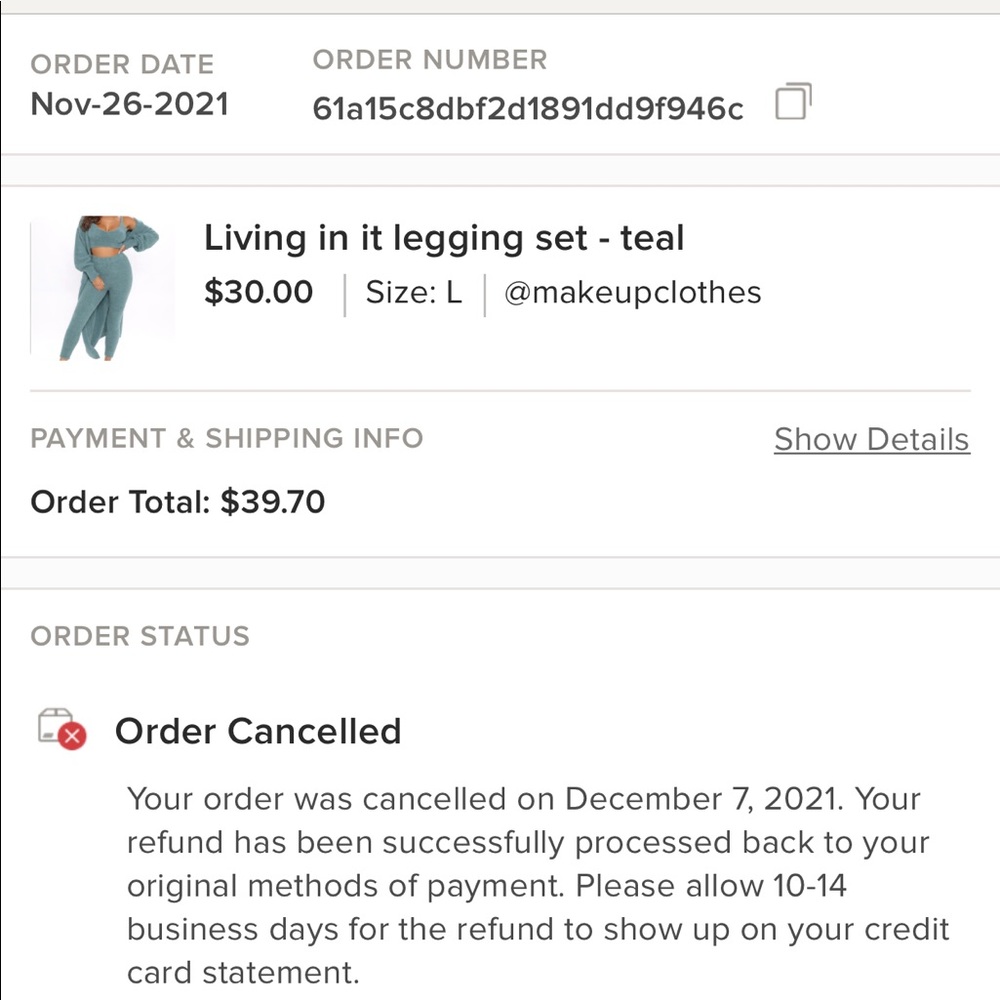Open the teal legging set product thumbnail

tap(103, 287)
